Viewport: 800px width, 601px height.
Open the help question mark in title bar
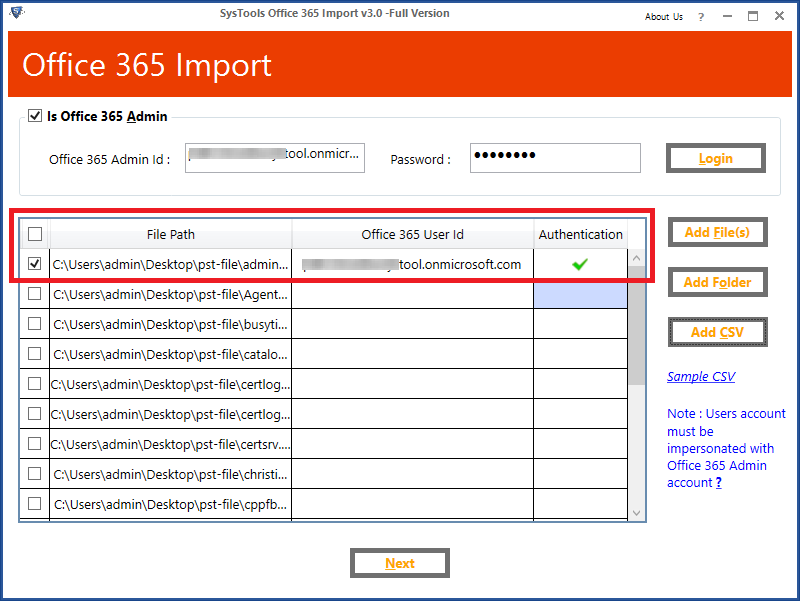tap(701, 17)
